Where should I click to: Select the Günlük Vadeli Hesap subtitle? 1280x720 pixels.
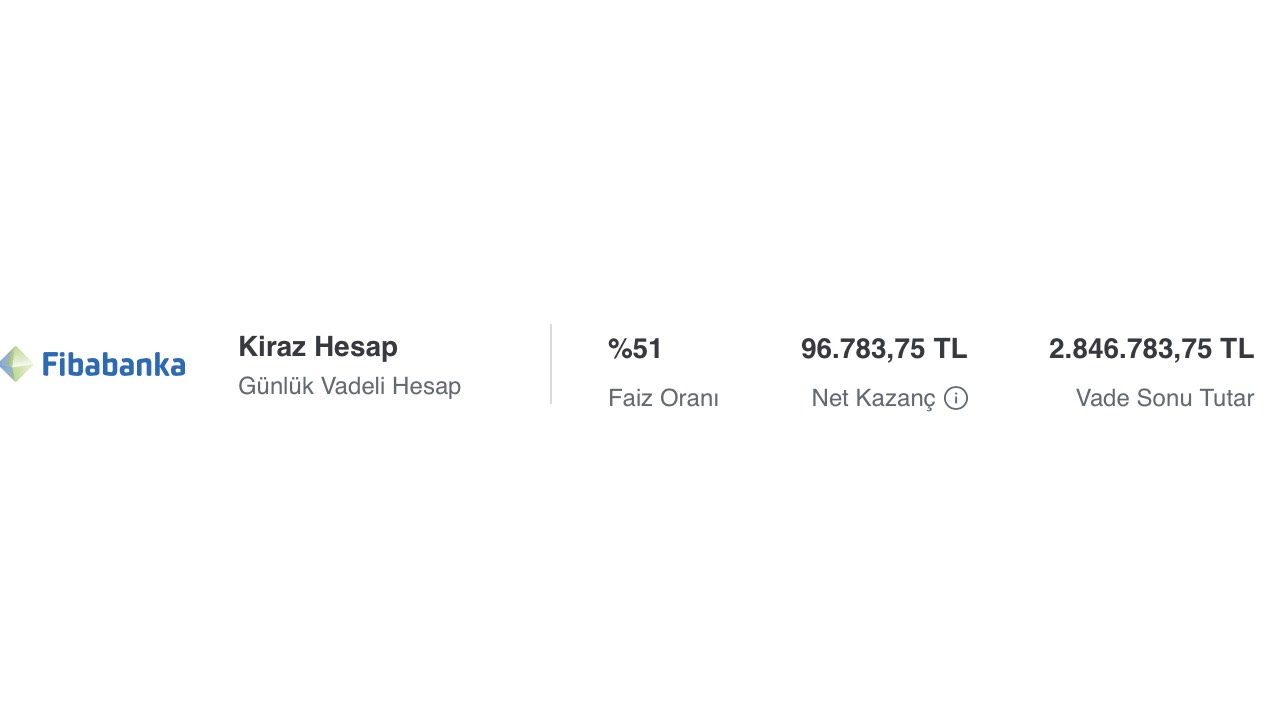pyautogui.click(x=349, y=386)
